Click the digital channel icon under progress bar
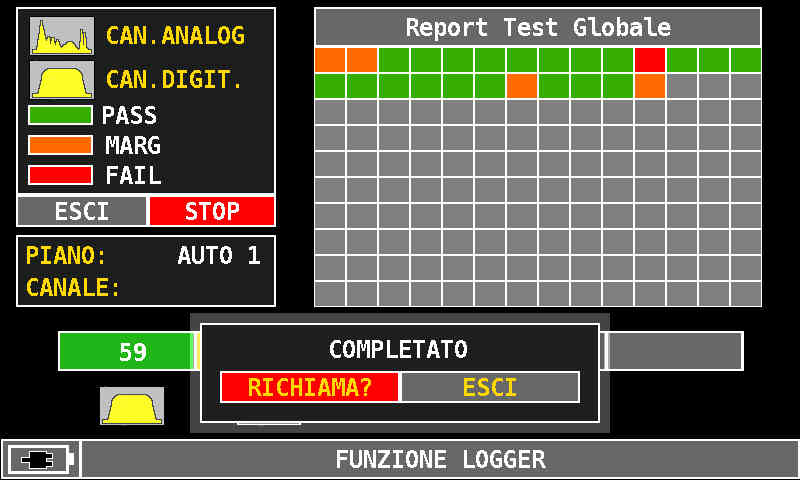This screenshot has height=480, width=800. click(132, 406)
